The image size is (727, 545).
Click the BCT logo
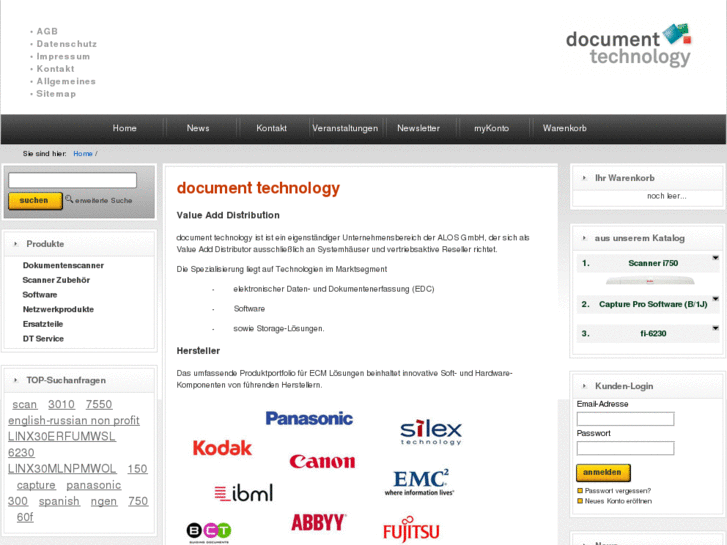point(209,532)
